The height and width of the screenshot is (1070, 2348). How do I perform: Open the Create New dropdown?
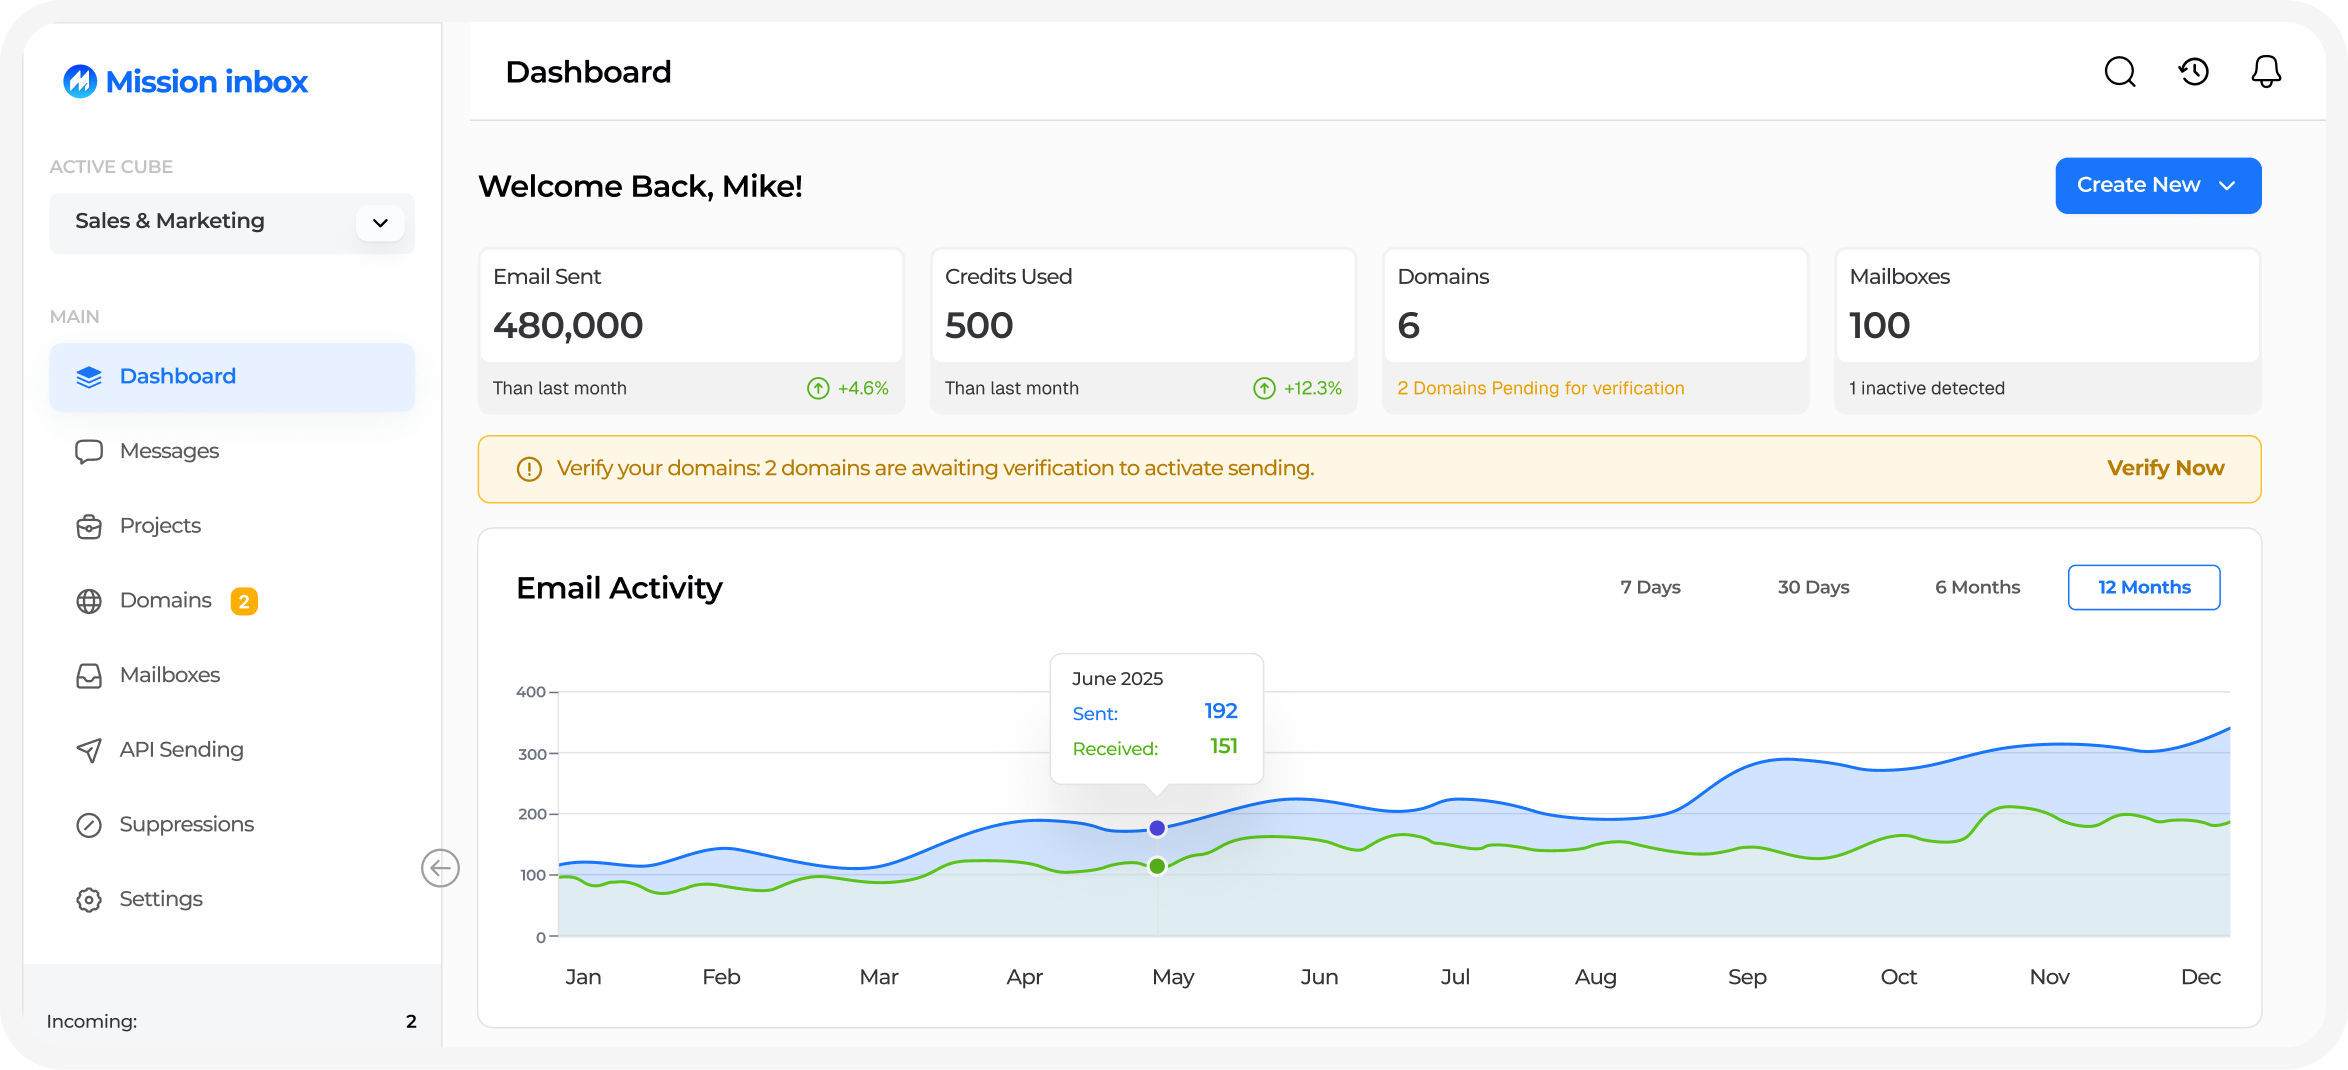coord(2157,185)
